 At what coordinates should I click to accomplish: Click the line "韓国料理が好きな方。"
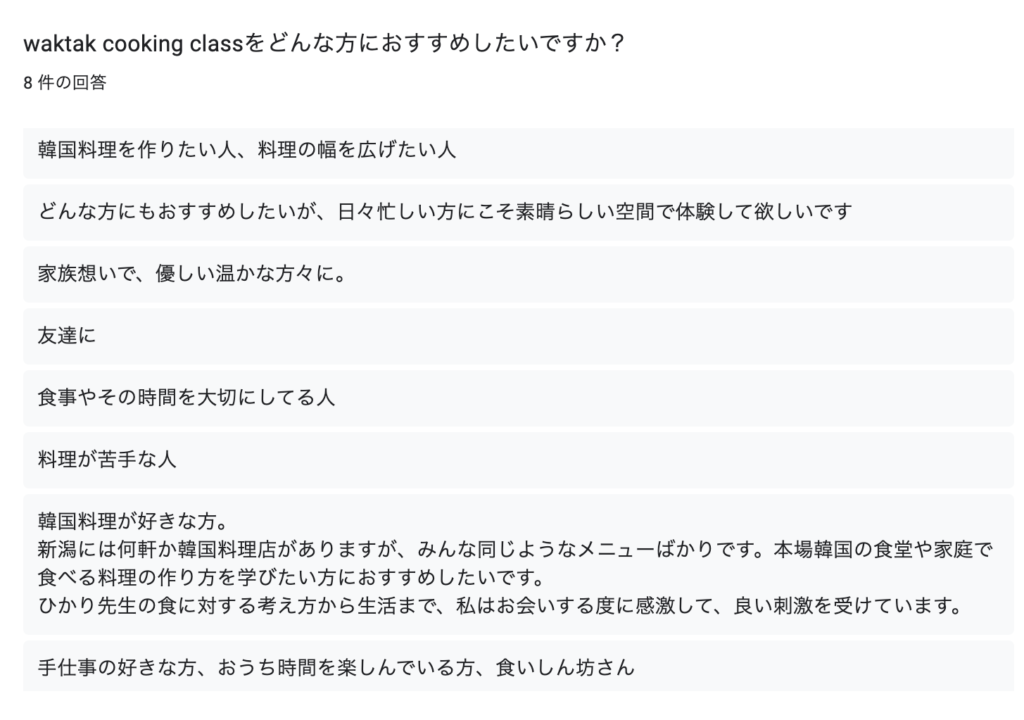(134, 521)
